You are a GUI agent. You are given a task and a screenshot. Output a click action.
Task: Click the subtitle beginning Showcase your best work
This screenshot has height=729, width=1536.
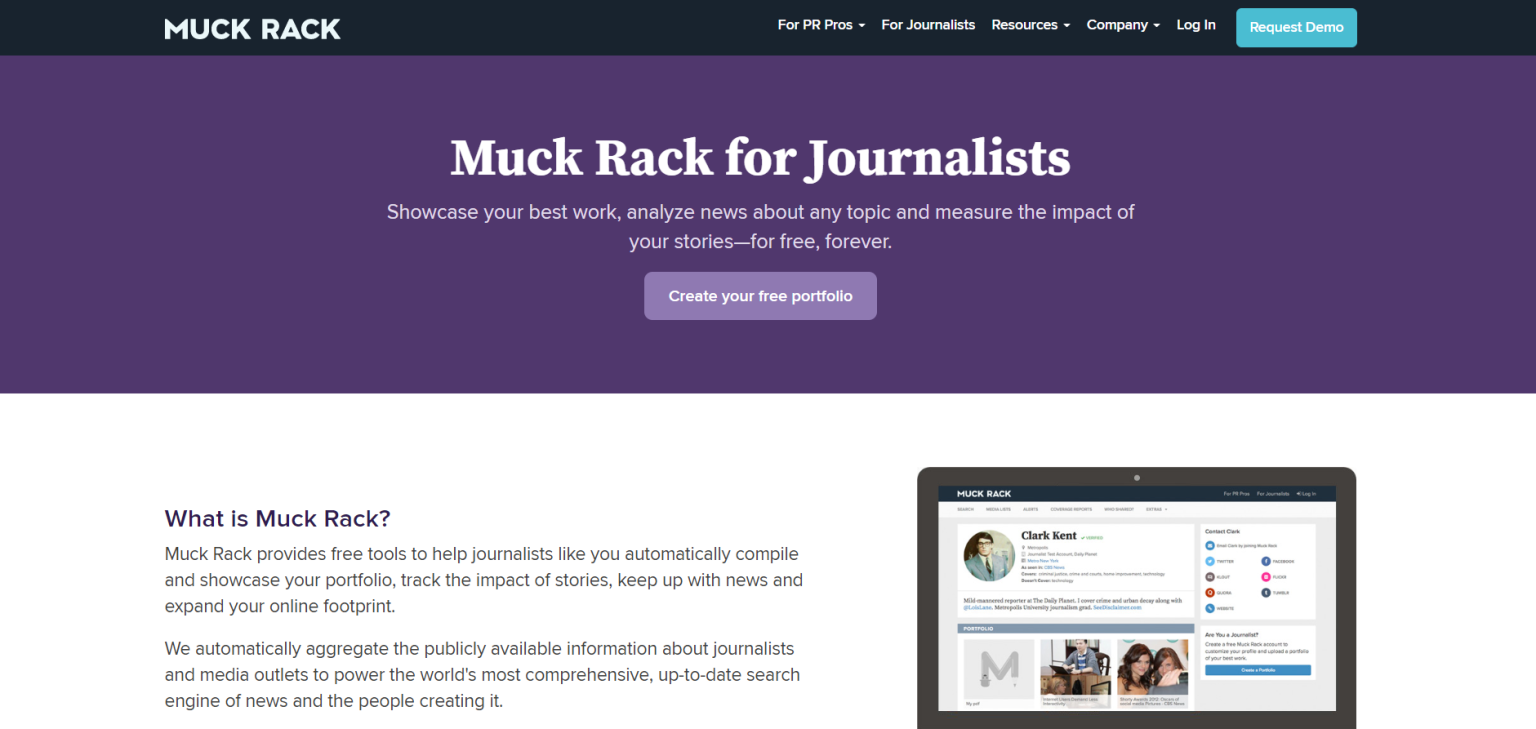click(x=760, y=227)
